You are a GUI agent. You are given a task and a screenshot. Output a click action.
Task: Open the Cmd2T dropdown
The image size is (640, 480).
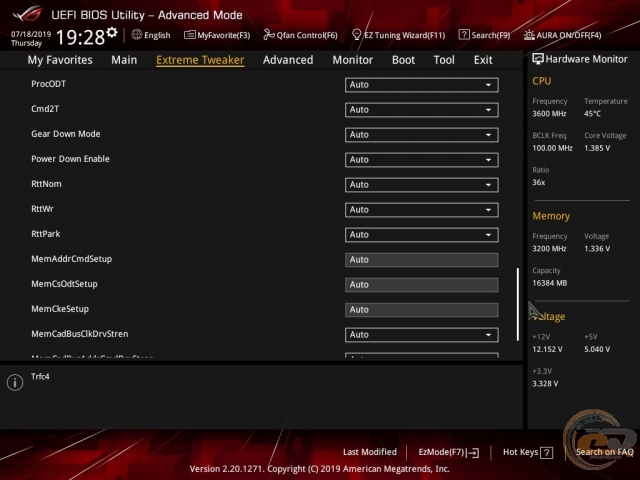tap(422, 110)
